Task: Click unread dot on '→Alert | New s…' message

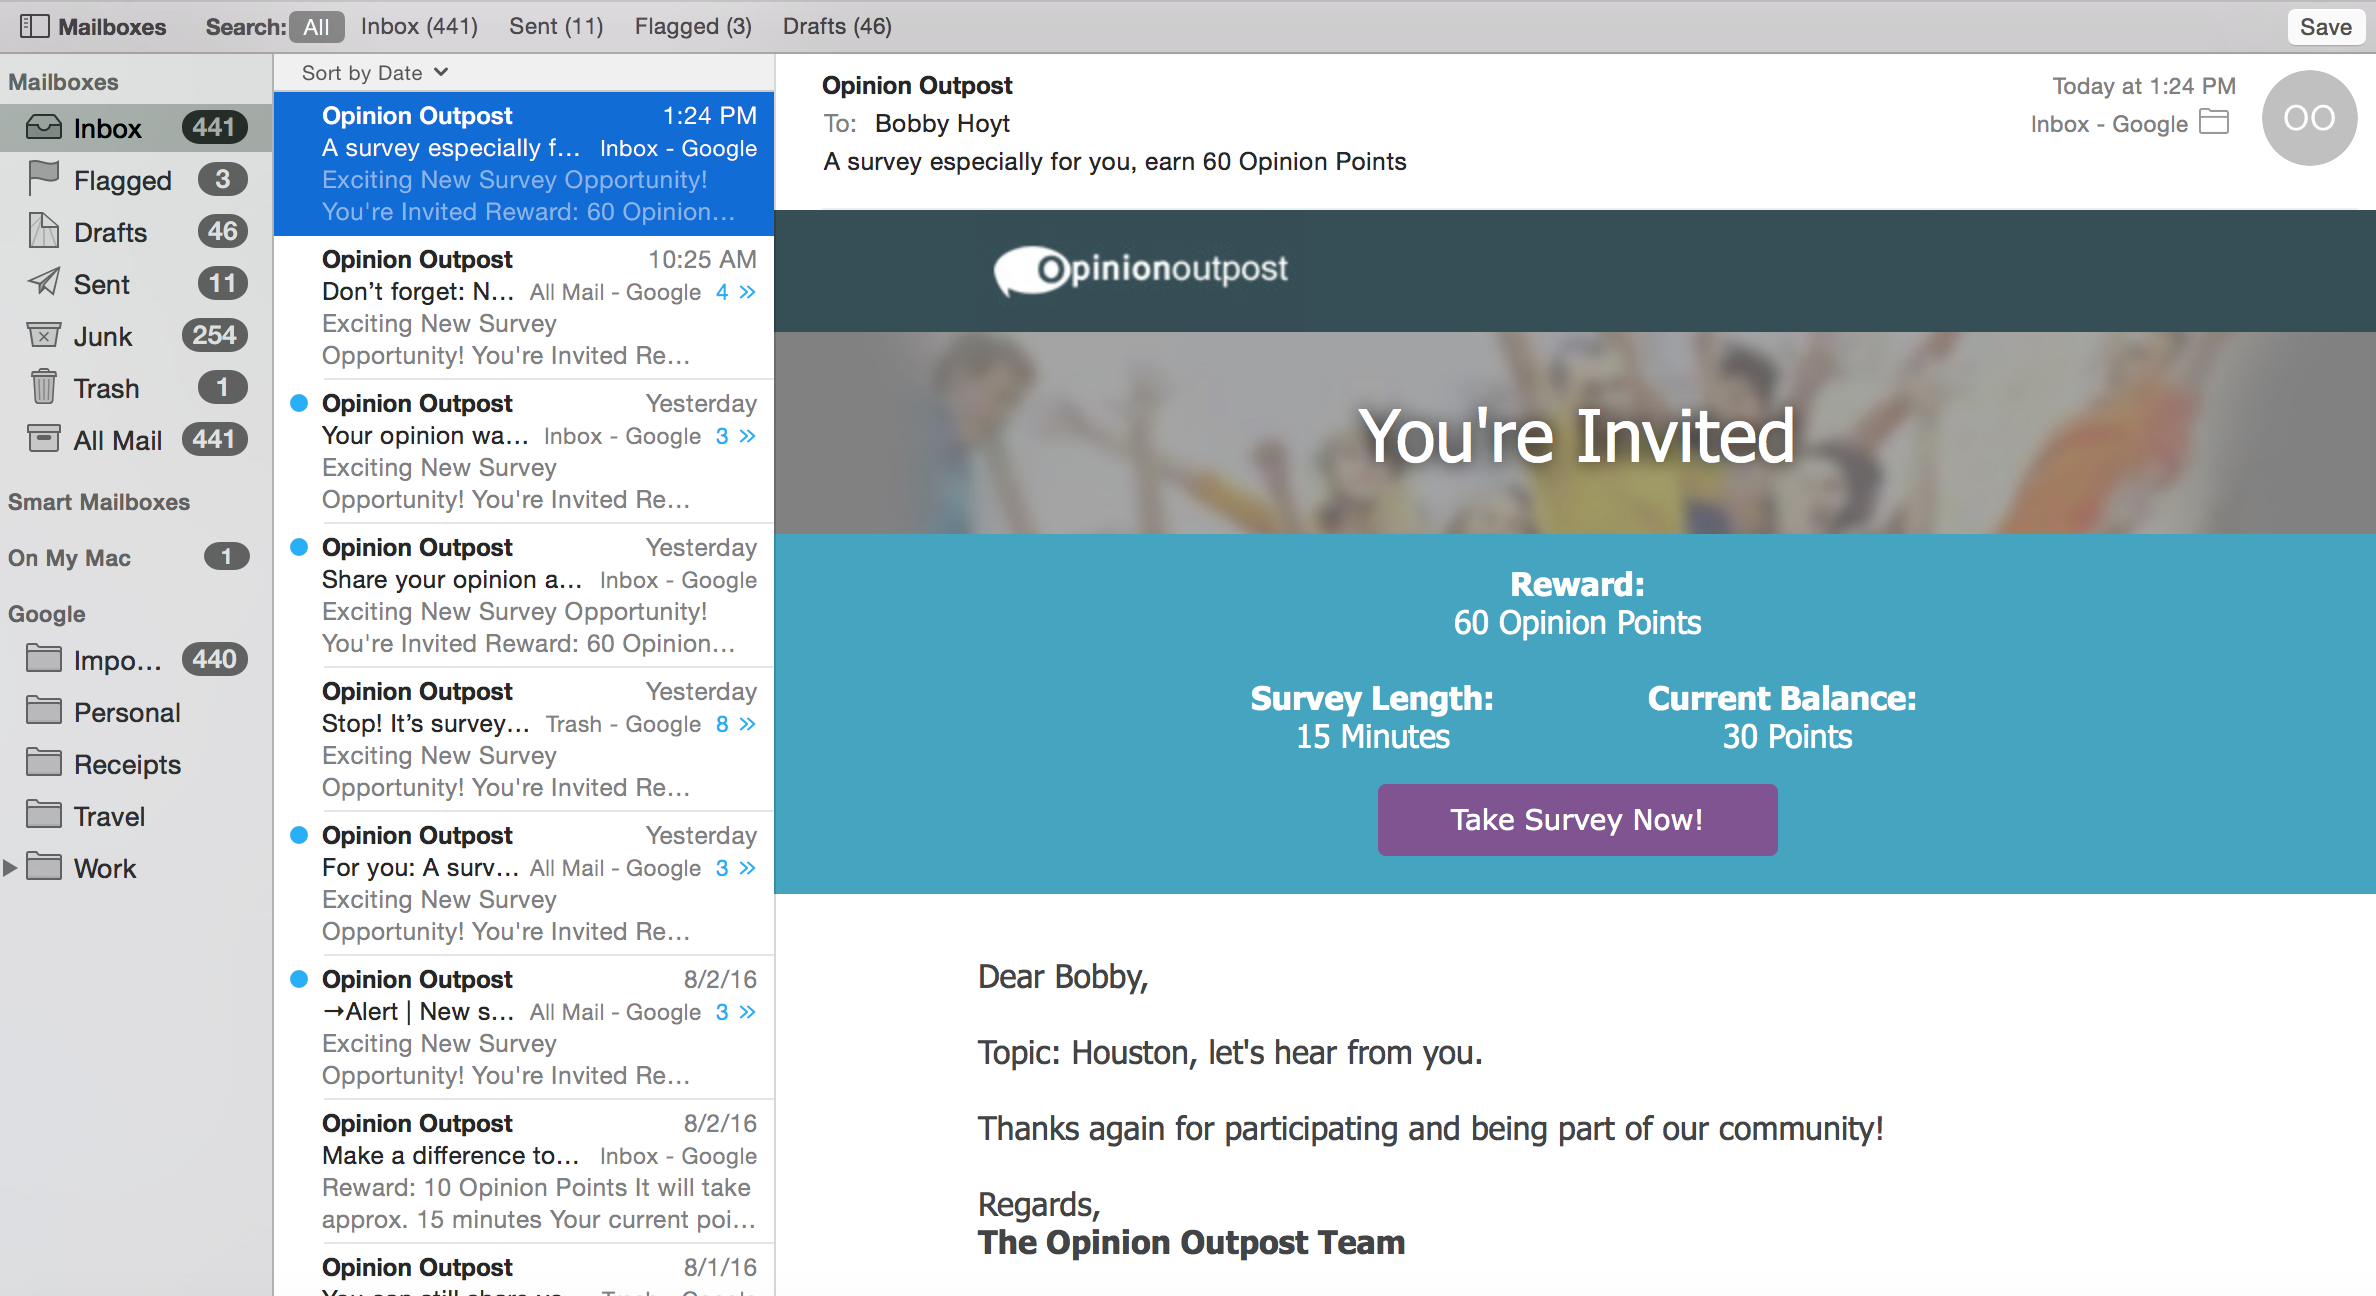Action: (x=298, y=979)
